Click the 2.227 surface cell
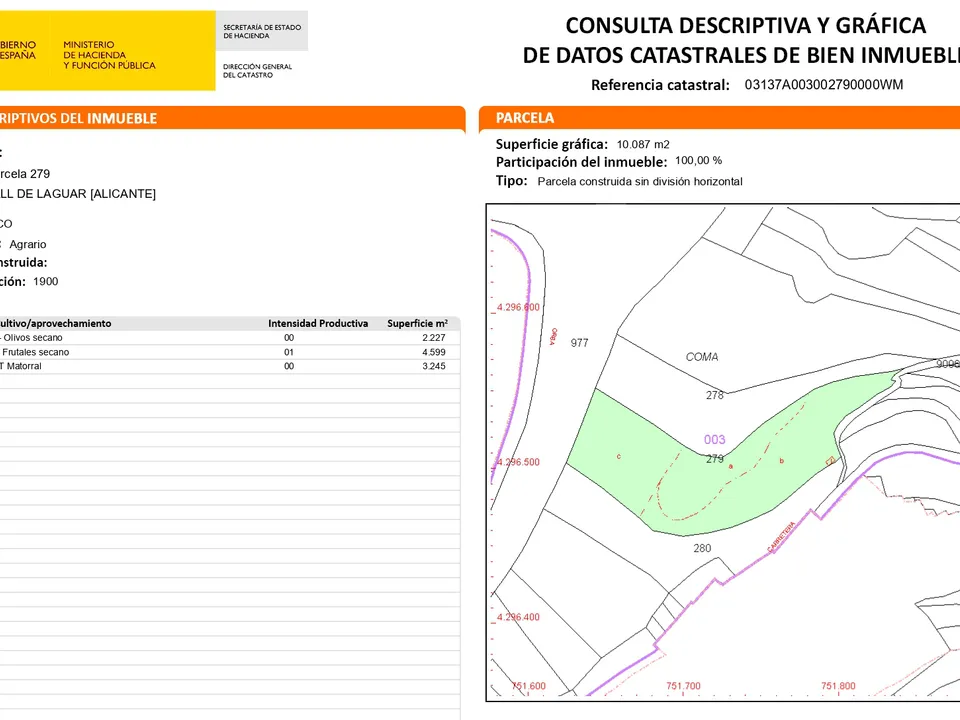Viewport: 960px width, 720px height. pos(433,338)
